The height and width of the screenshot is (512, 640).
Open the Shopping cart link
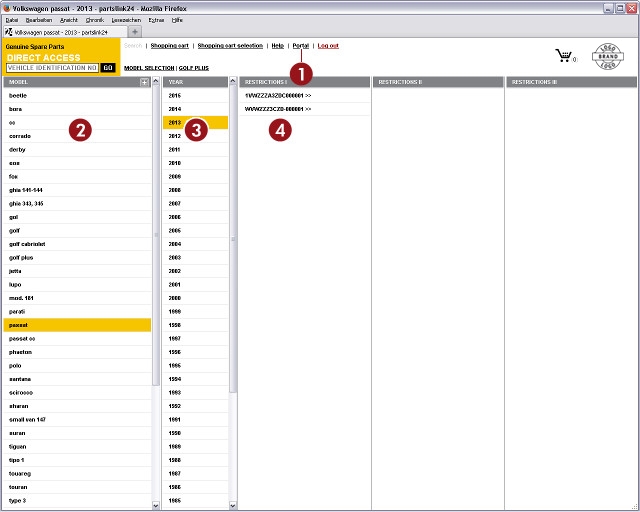coord(169,46)
